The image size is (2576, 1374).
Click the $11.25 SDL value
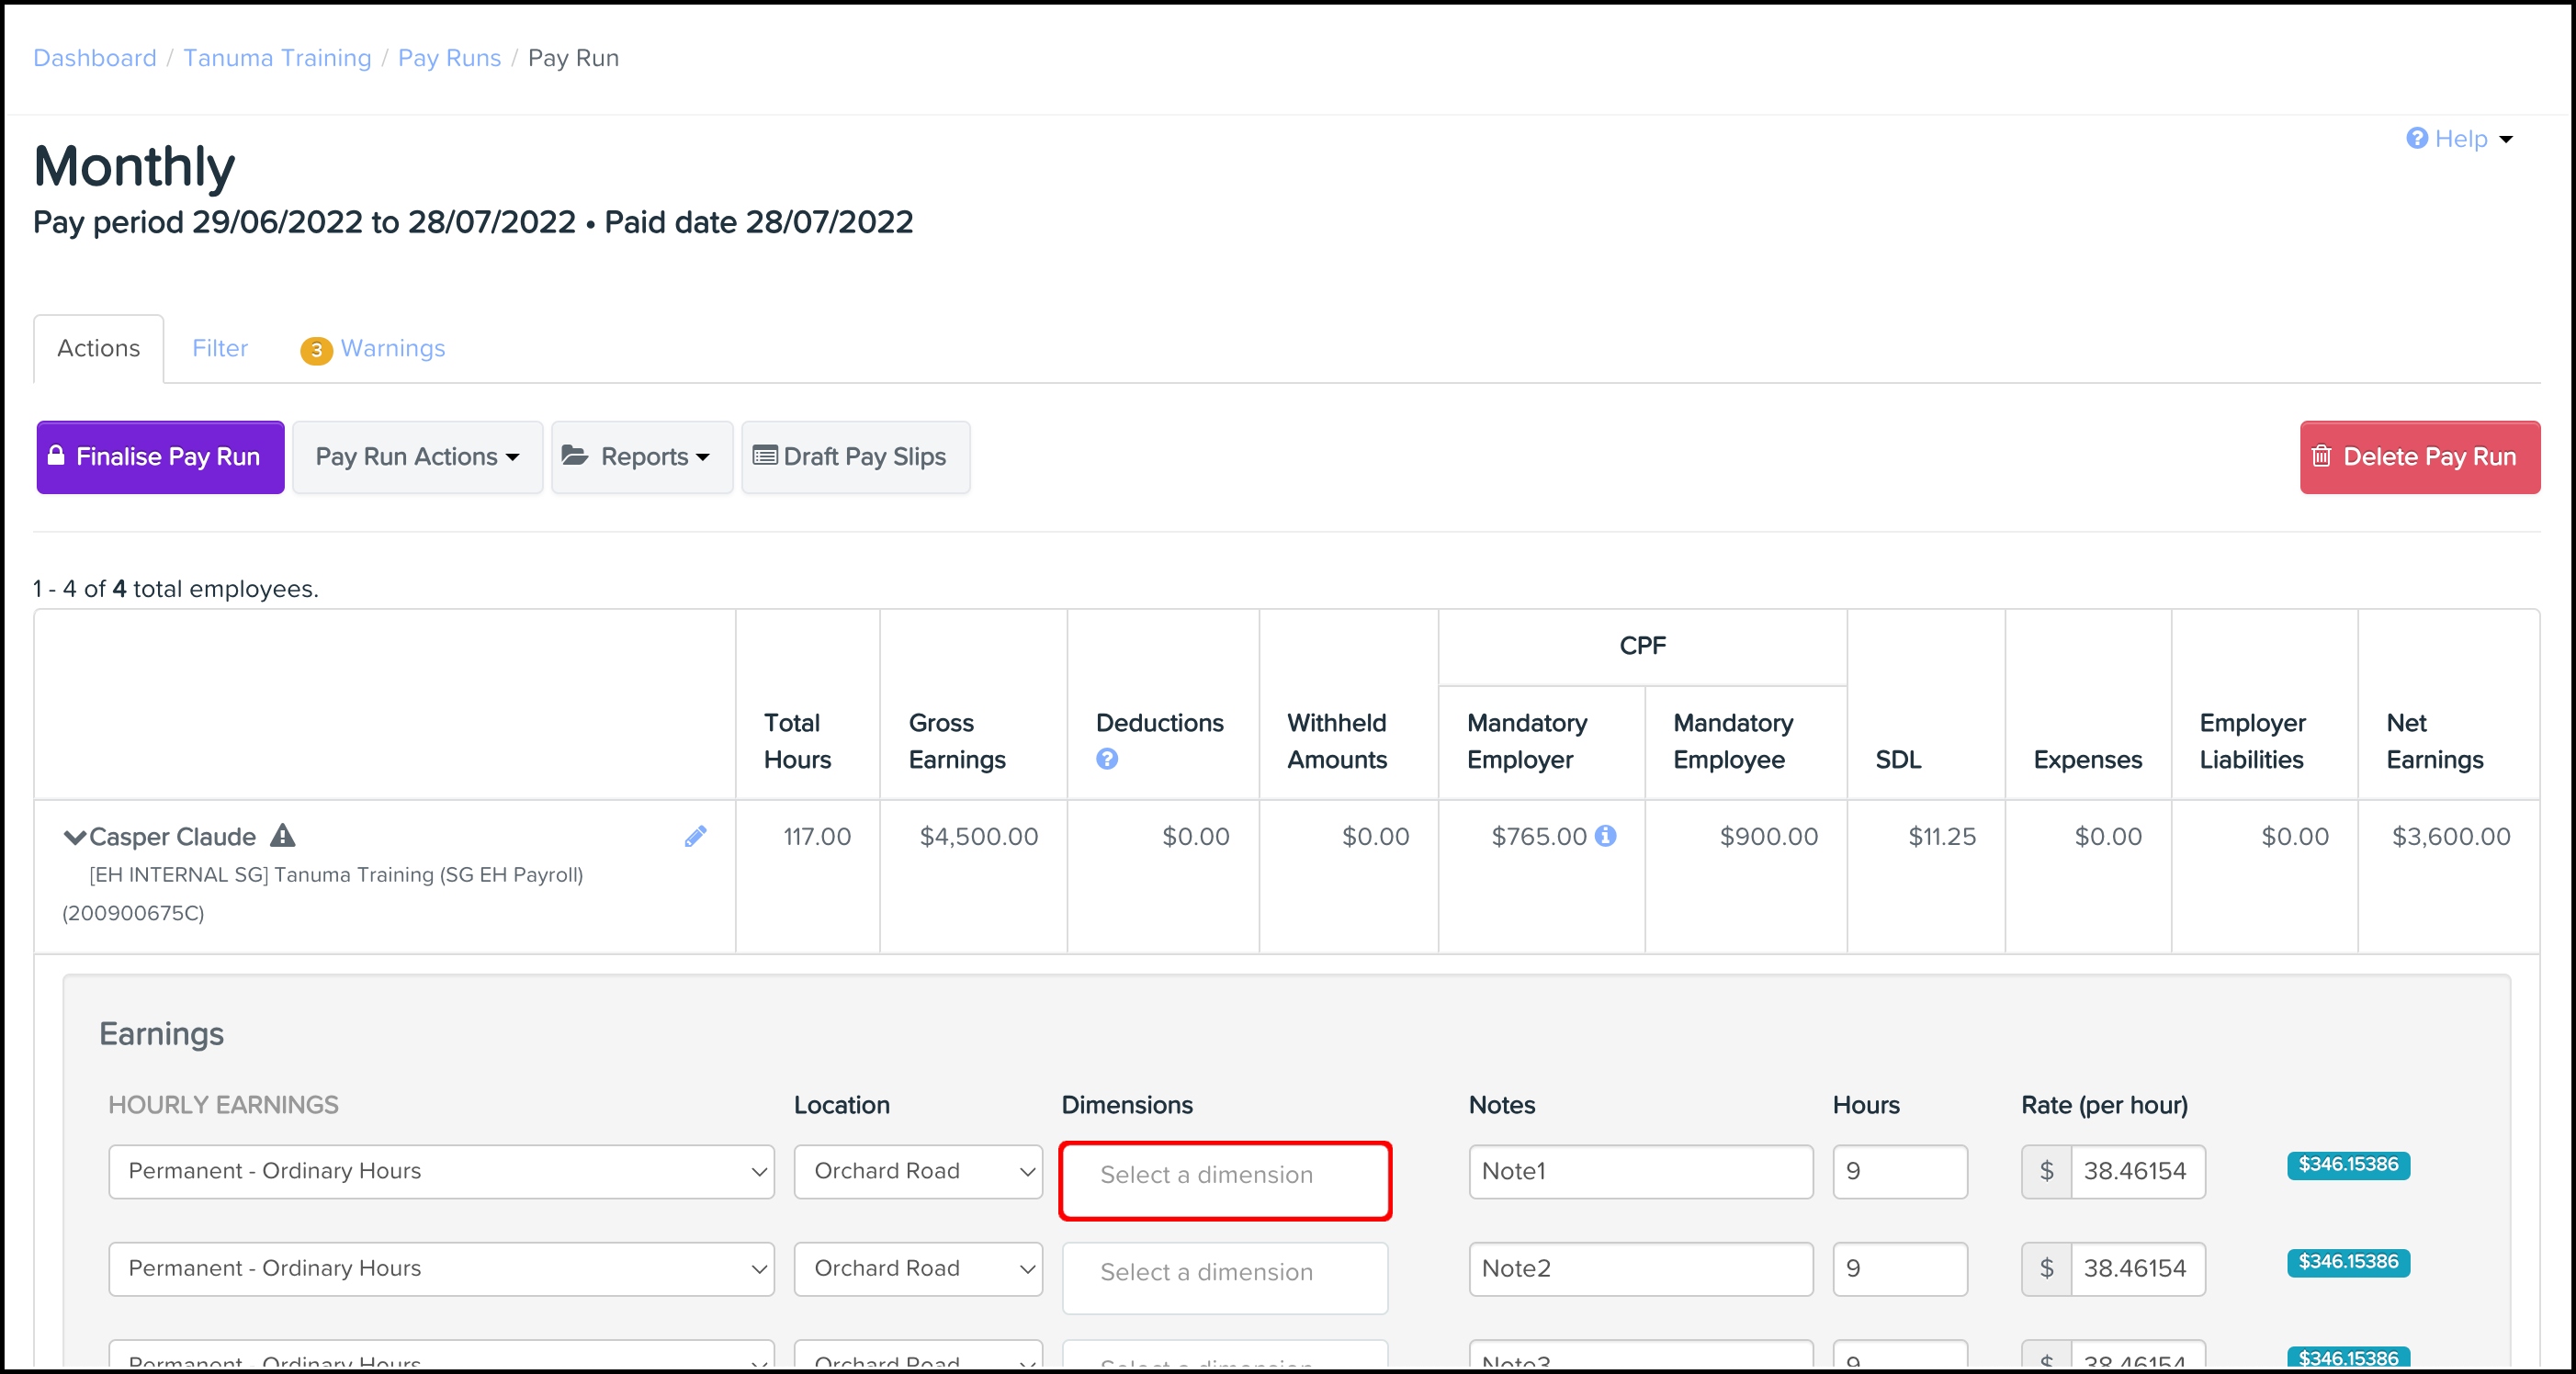coord(1942,837)
